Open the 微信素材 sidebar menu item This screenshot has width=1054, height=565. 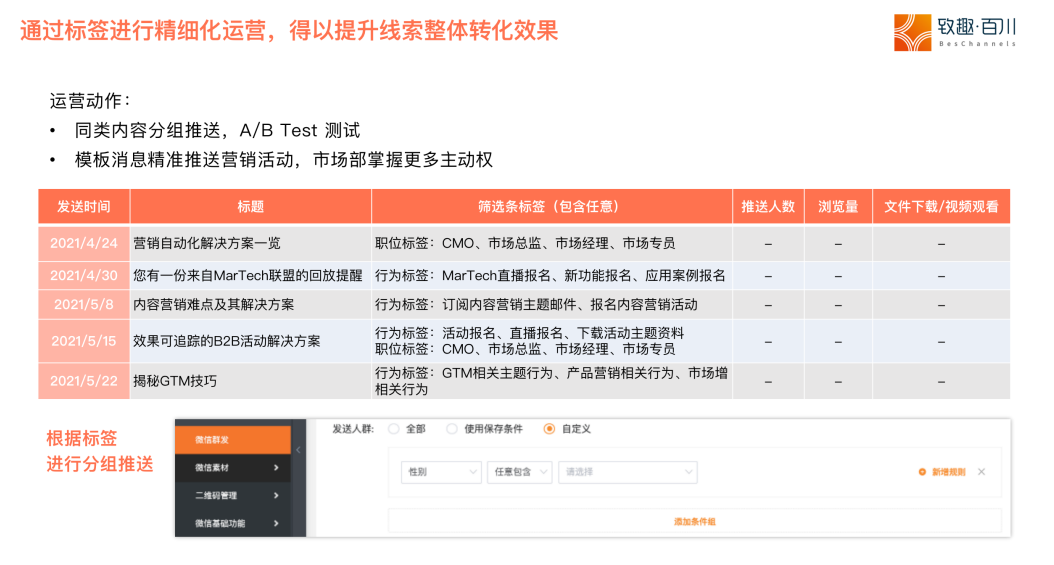pyautogui.click(x=233, y=468)
